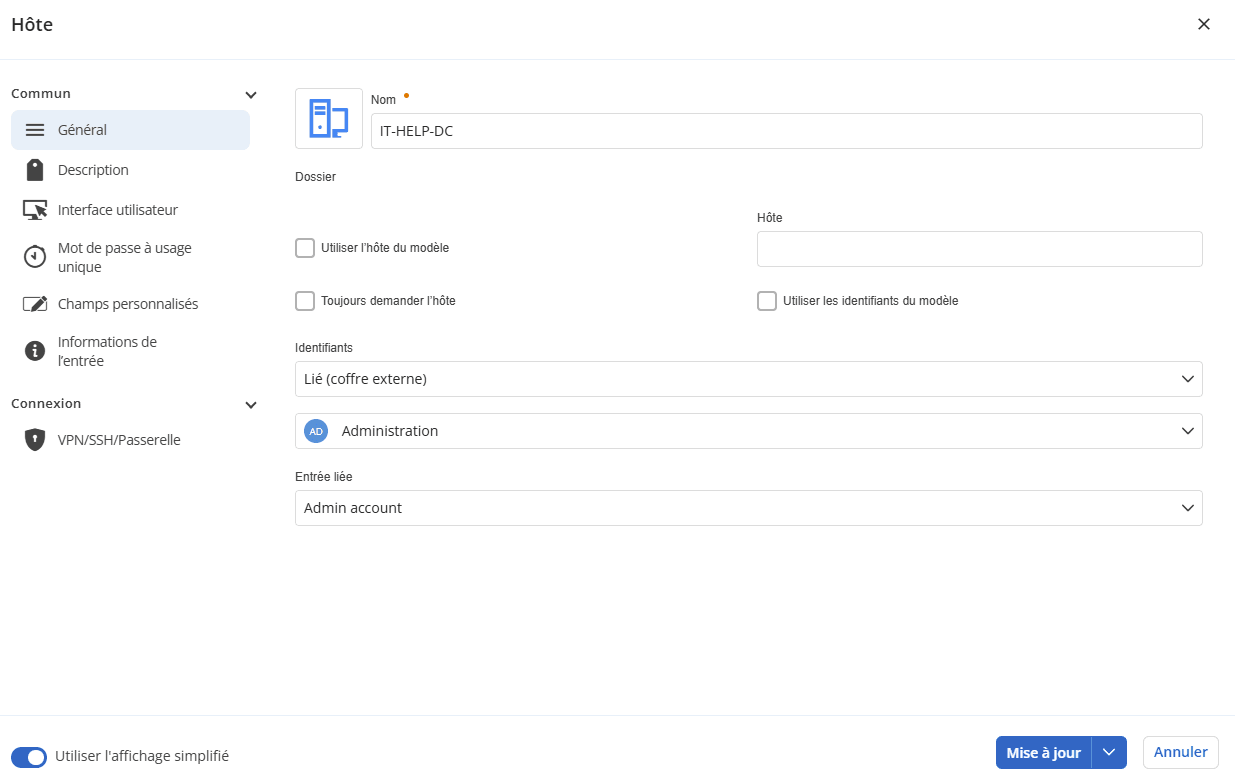Collapse the Connexion section chevron
This screenshot has height=779, width=1235.
[x=251, y=405]
